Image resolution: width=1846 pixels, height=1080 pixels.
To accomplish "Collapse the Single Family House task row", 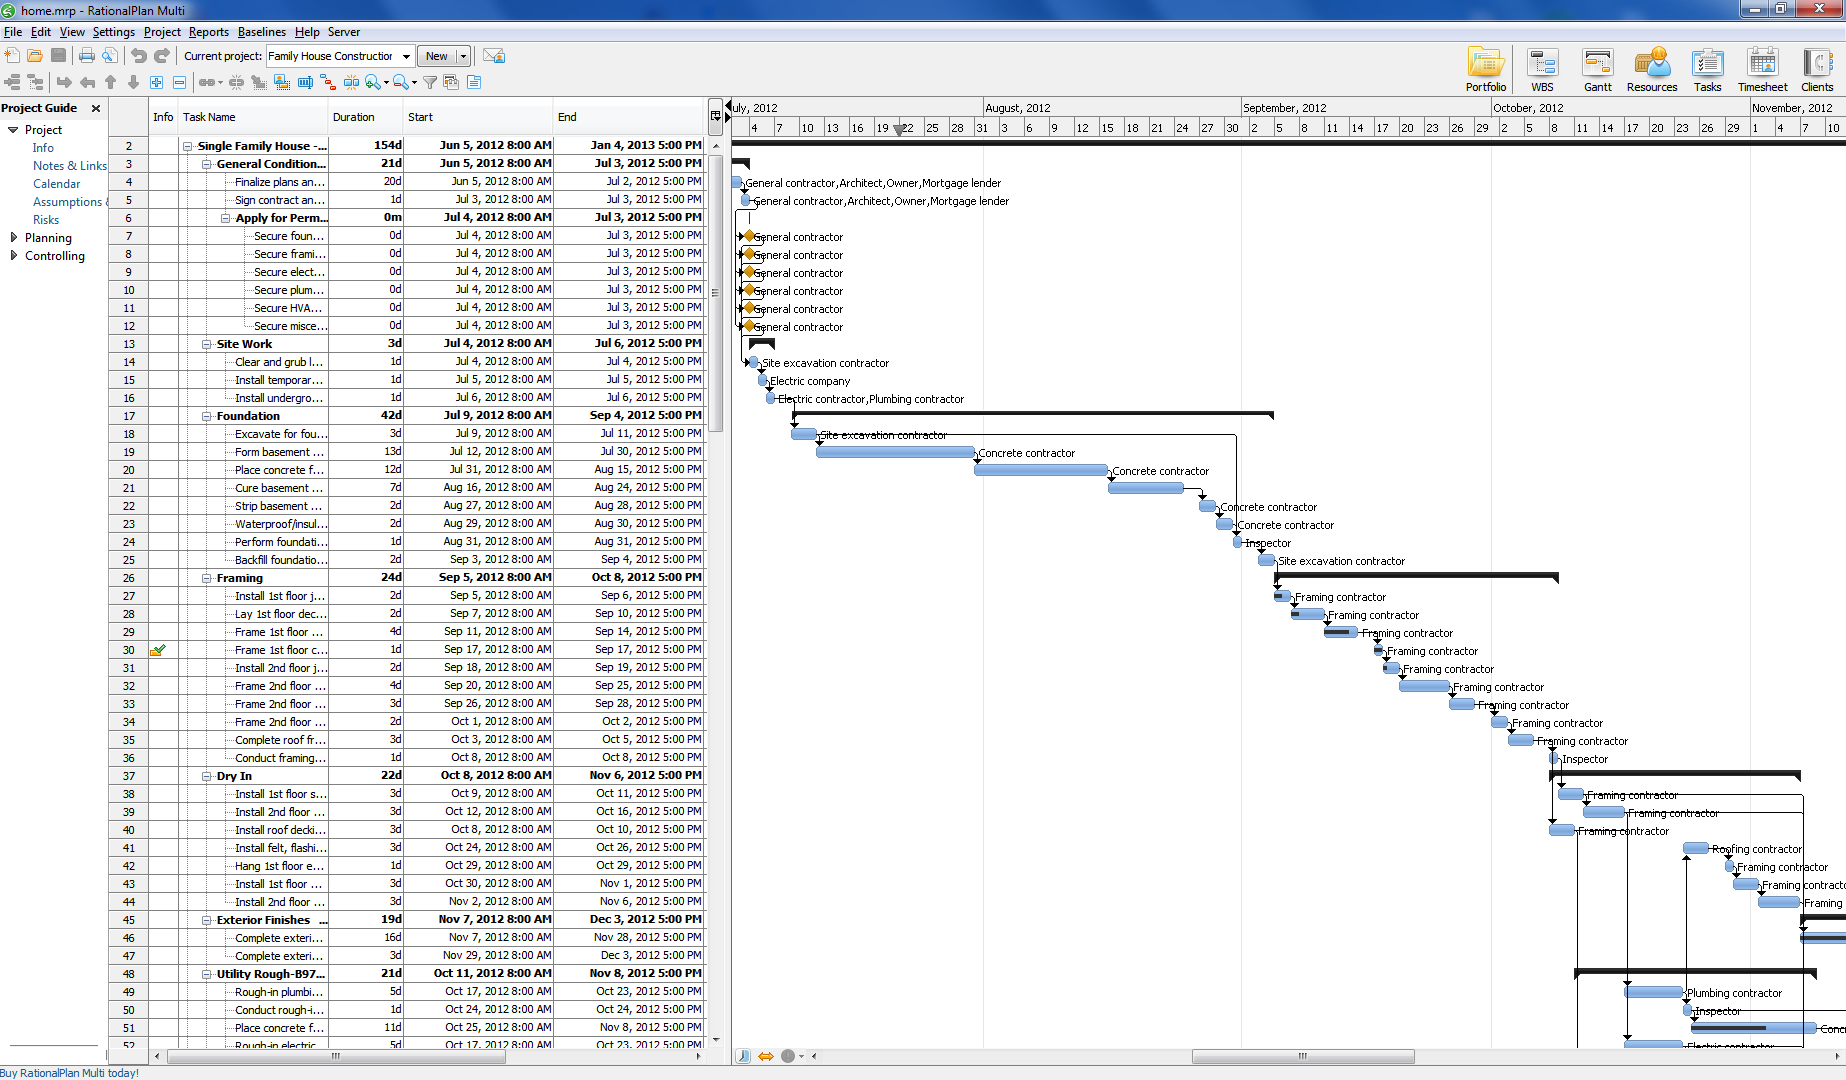I will [188, 145].
